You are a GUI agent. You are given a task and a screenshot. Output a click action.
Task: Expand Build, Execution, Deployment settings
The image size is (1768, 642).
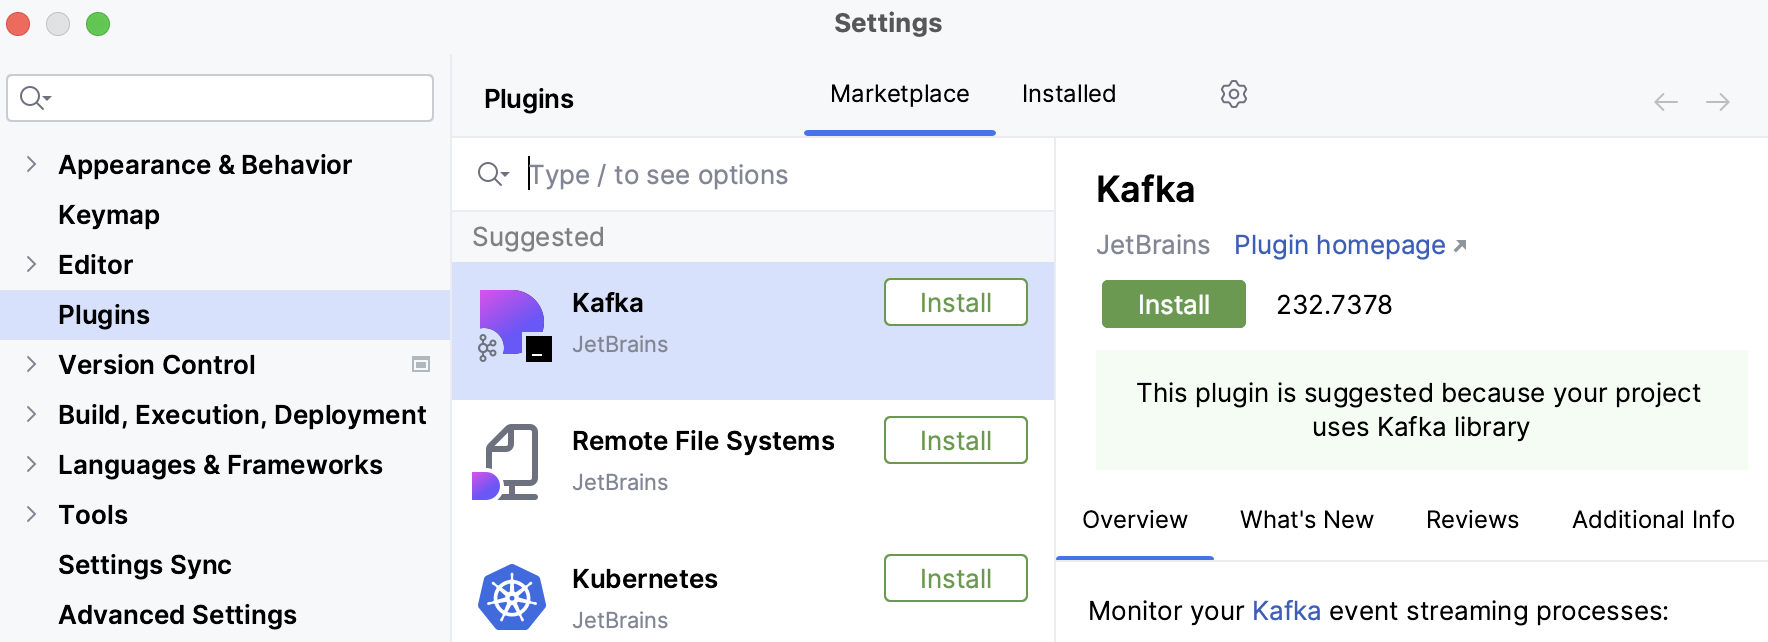point(31,415)
